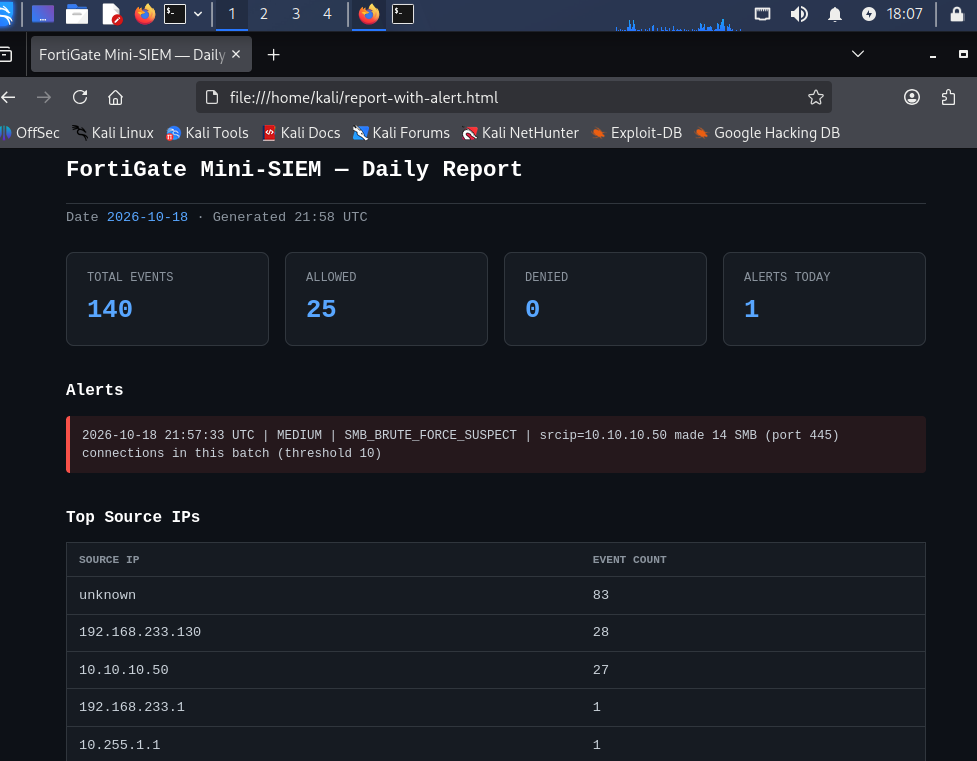Open the volume control in the tray
This screenshot has width=977, height=761.
799,14
